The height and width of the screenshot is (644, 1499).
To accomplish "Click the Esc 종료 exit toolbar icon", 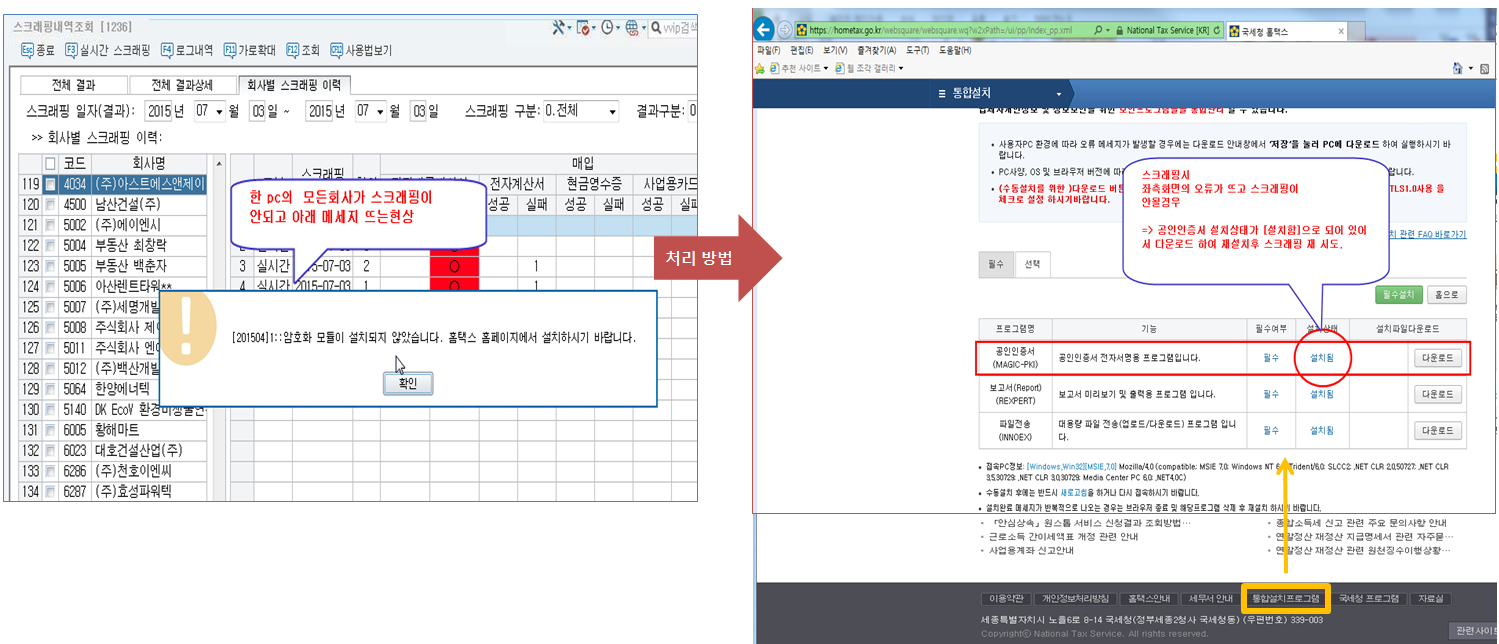I will [28, 49].
